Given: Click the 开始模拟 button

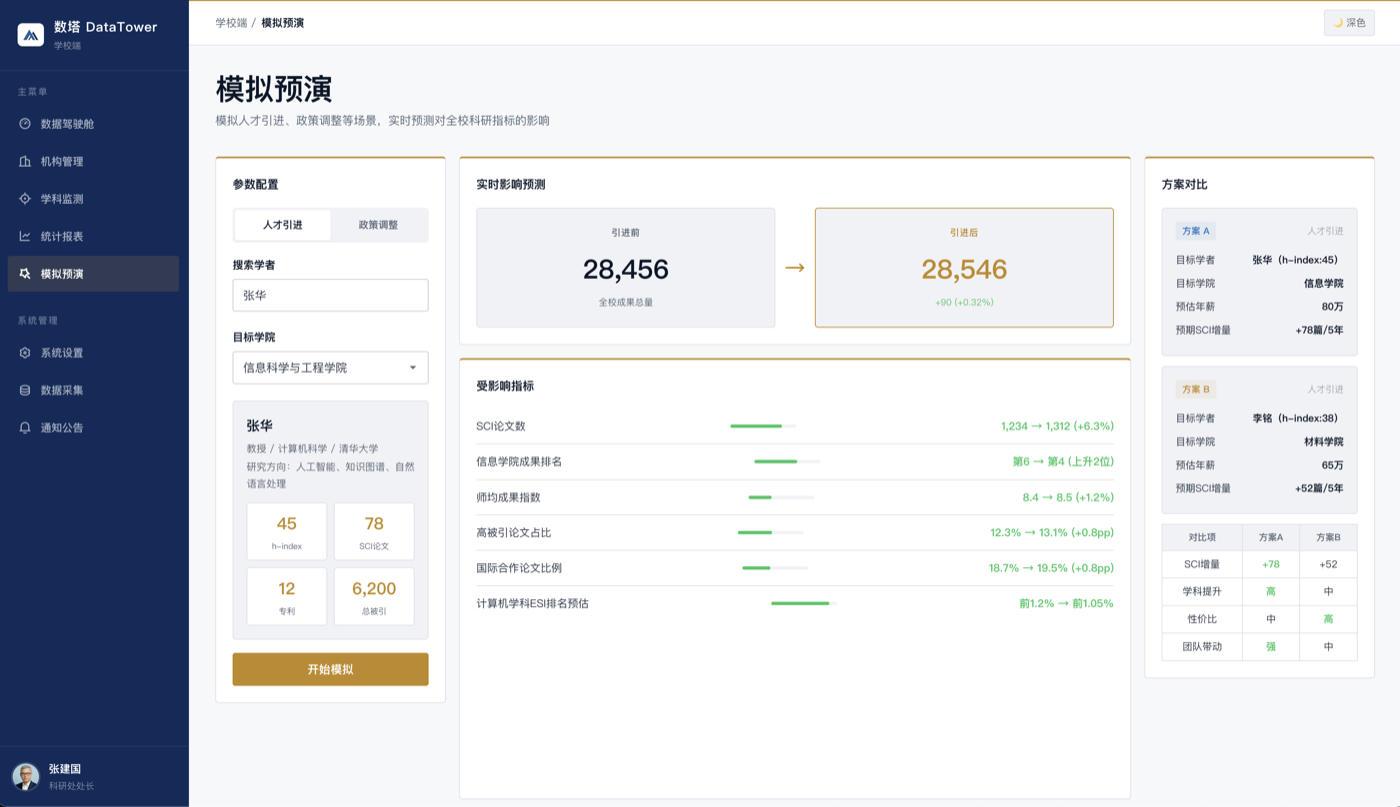Looking at the screenshot, I should point(330,669).
